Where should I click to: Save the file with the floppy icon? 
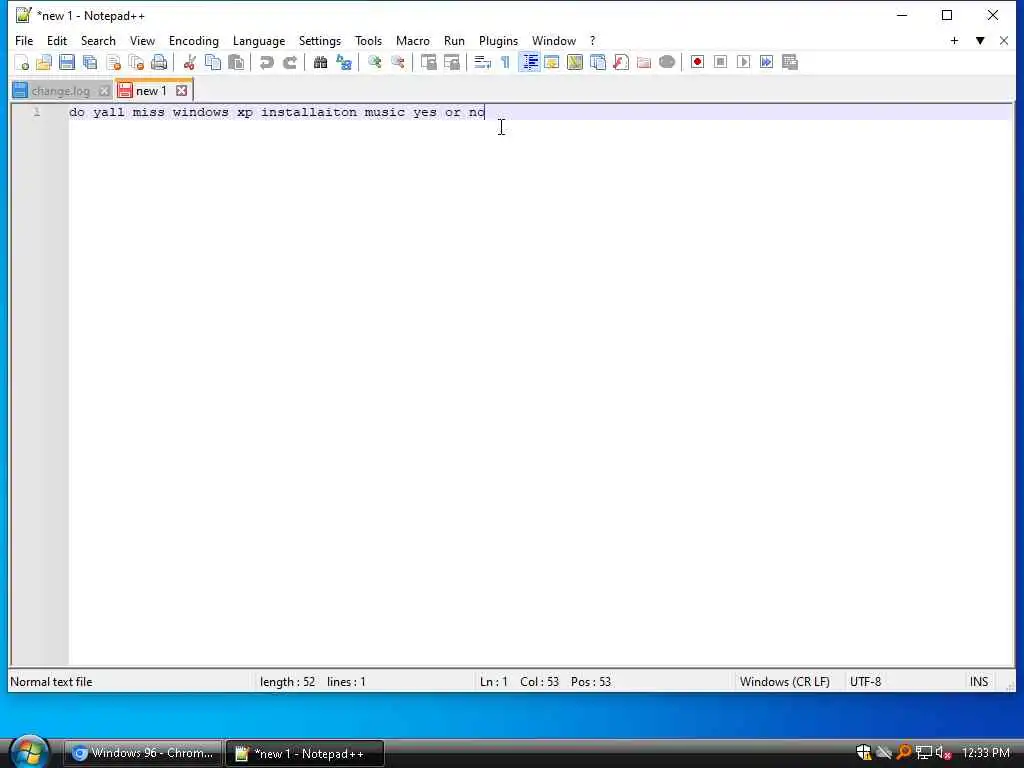coord(67,62)
